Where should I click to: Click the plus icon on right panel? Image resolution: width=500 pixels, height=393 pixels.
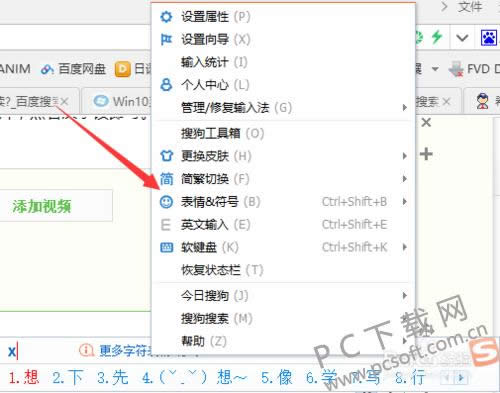pyautogui.click(x=426, y=154)
